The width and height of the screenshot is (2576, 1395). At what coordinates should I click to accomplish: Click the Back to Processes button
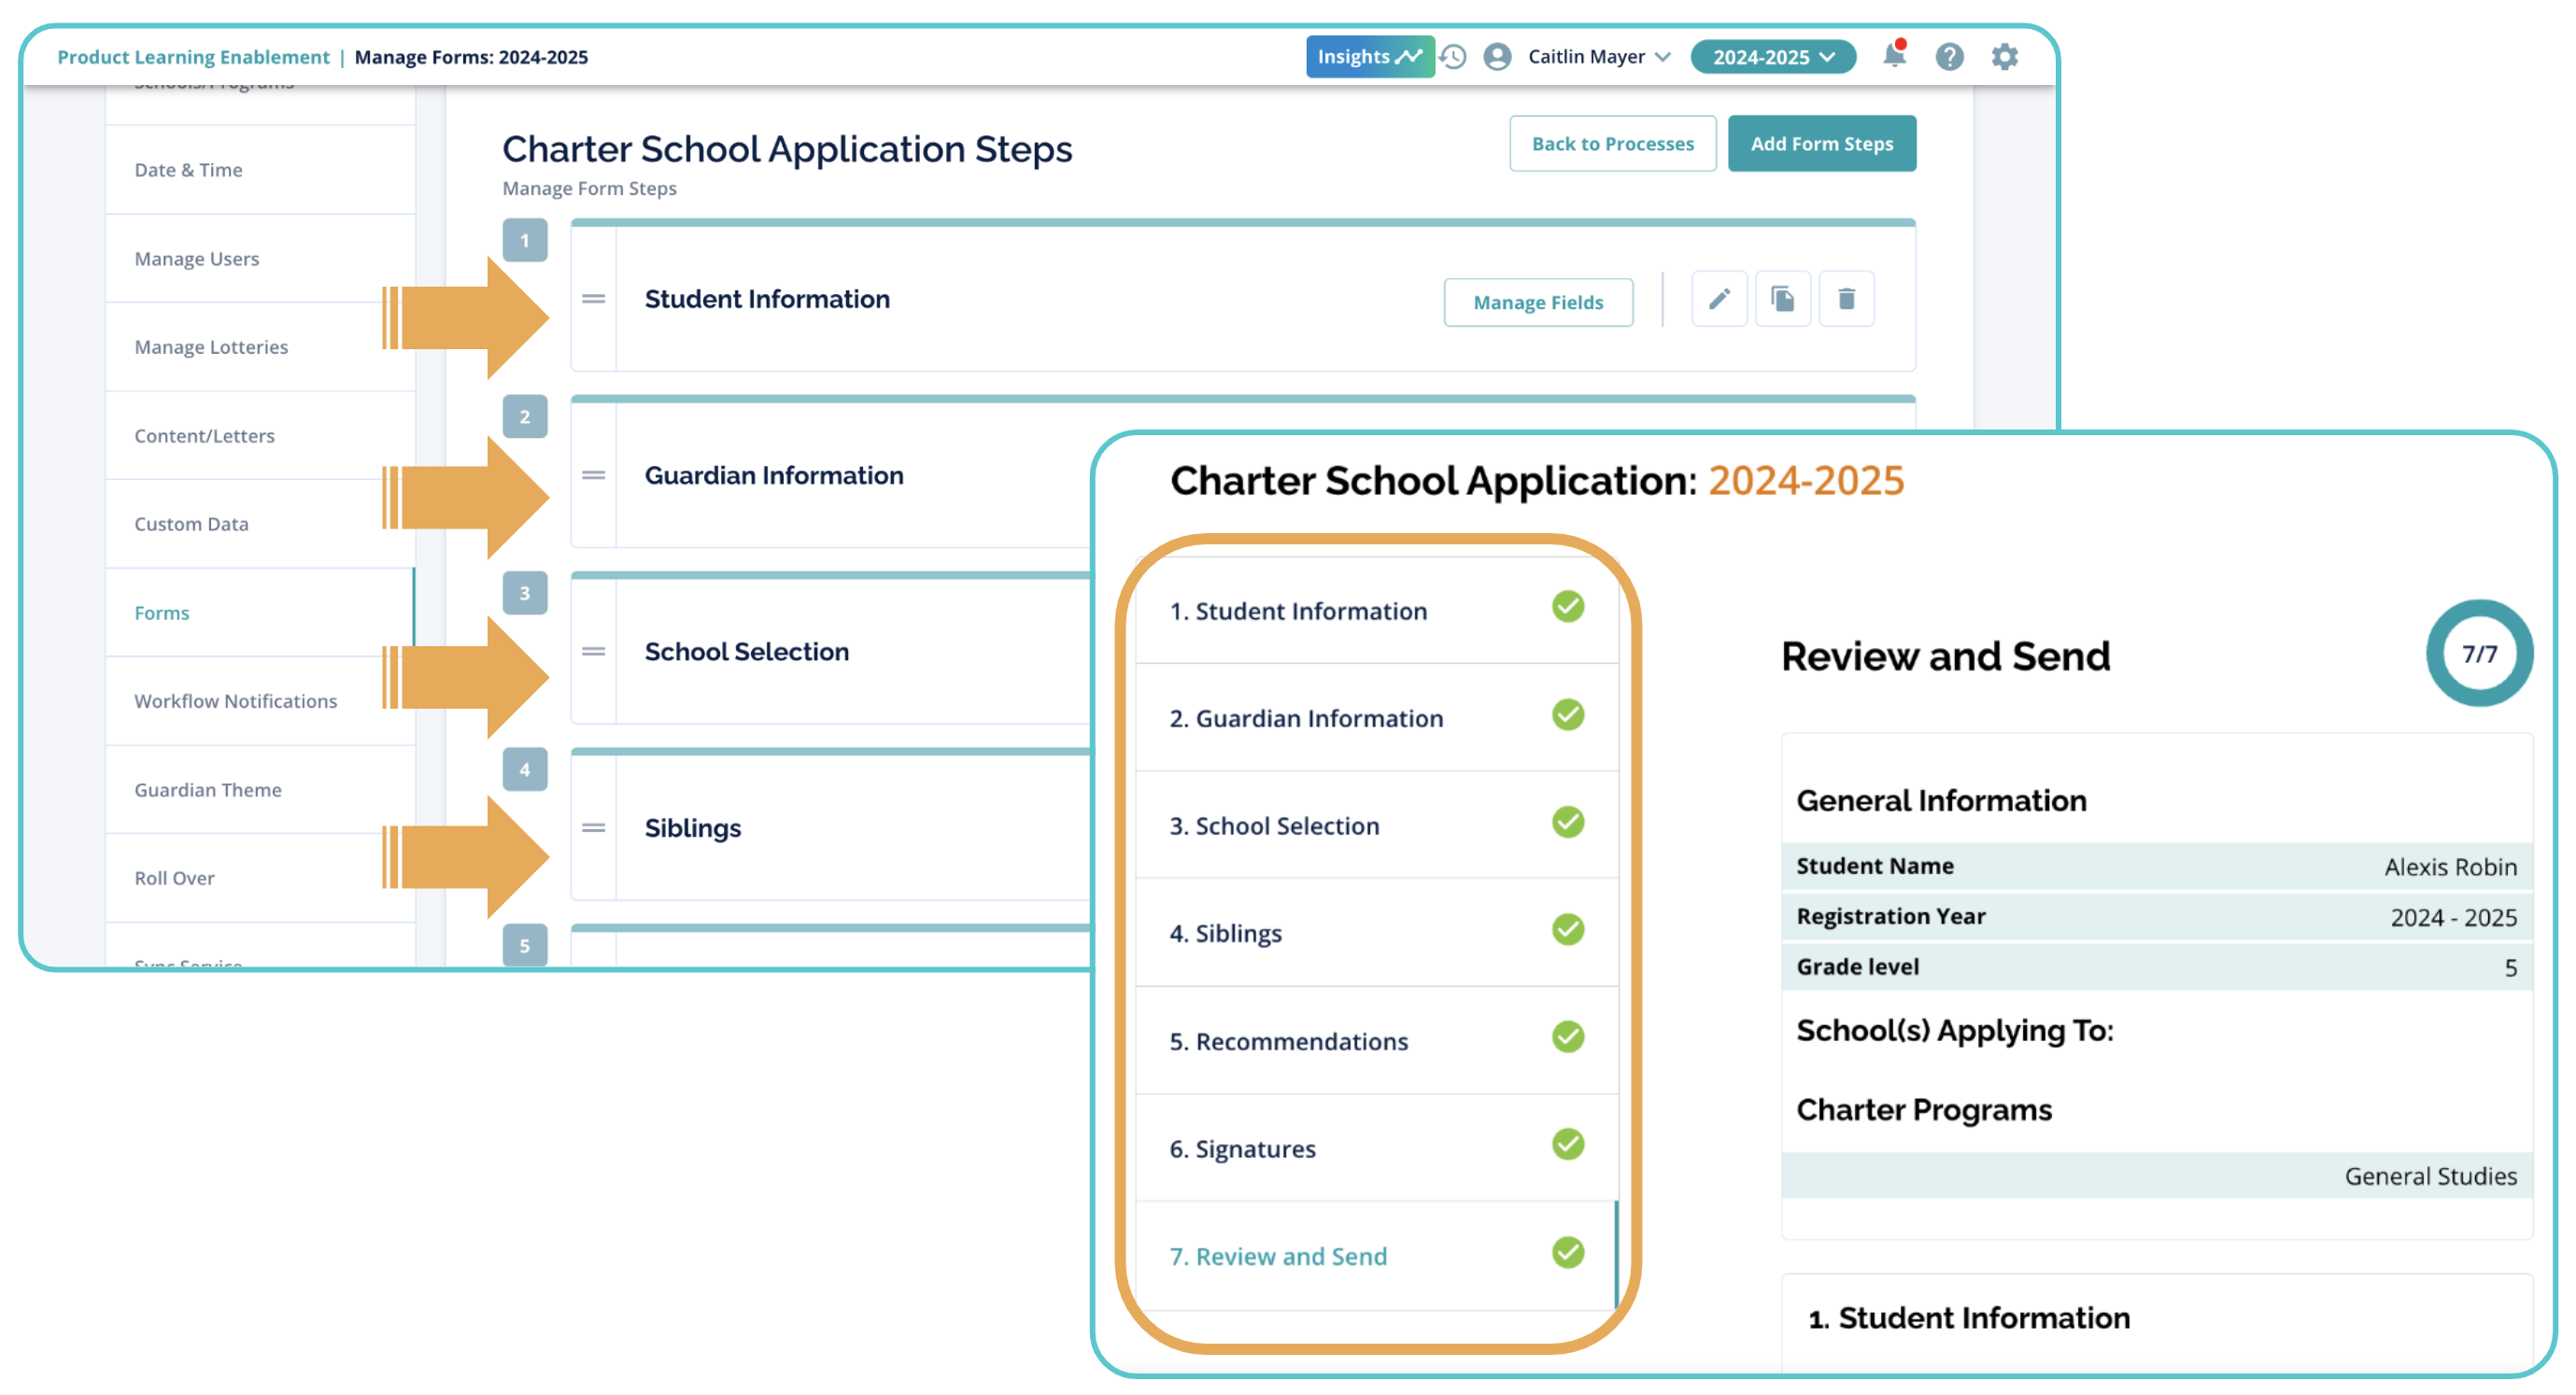(1612, 144)
